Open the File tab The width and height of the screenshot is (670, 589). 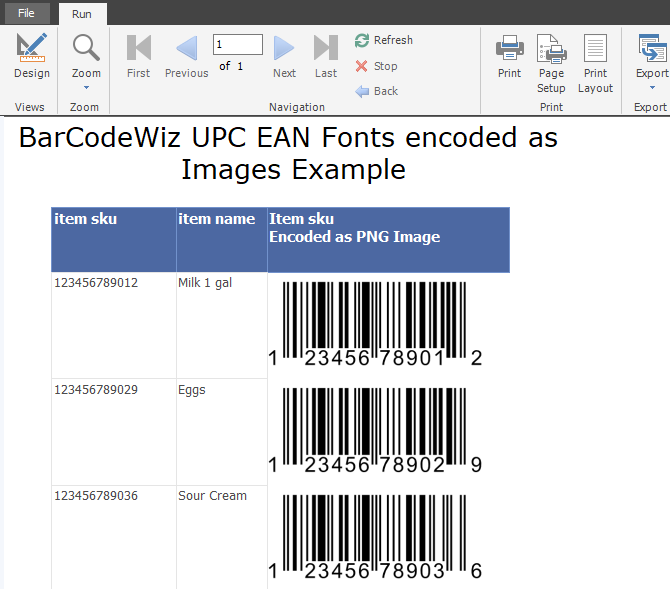[26, 13]
